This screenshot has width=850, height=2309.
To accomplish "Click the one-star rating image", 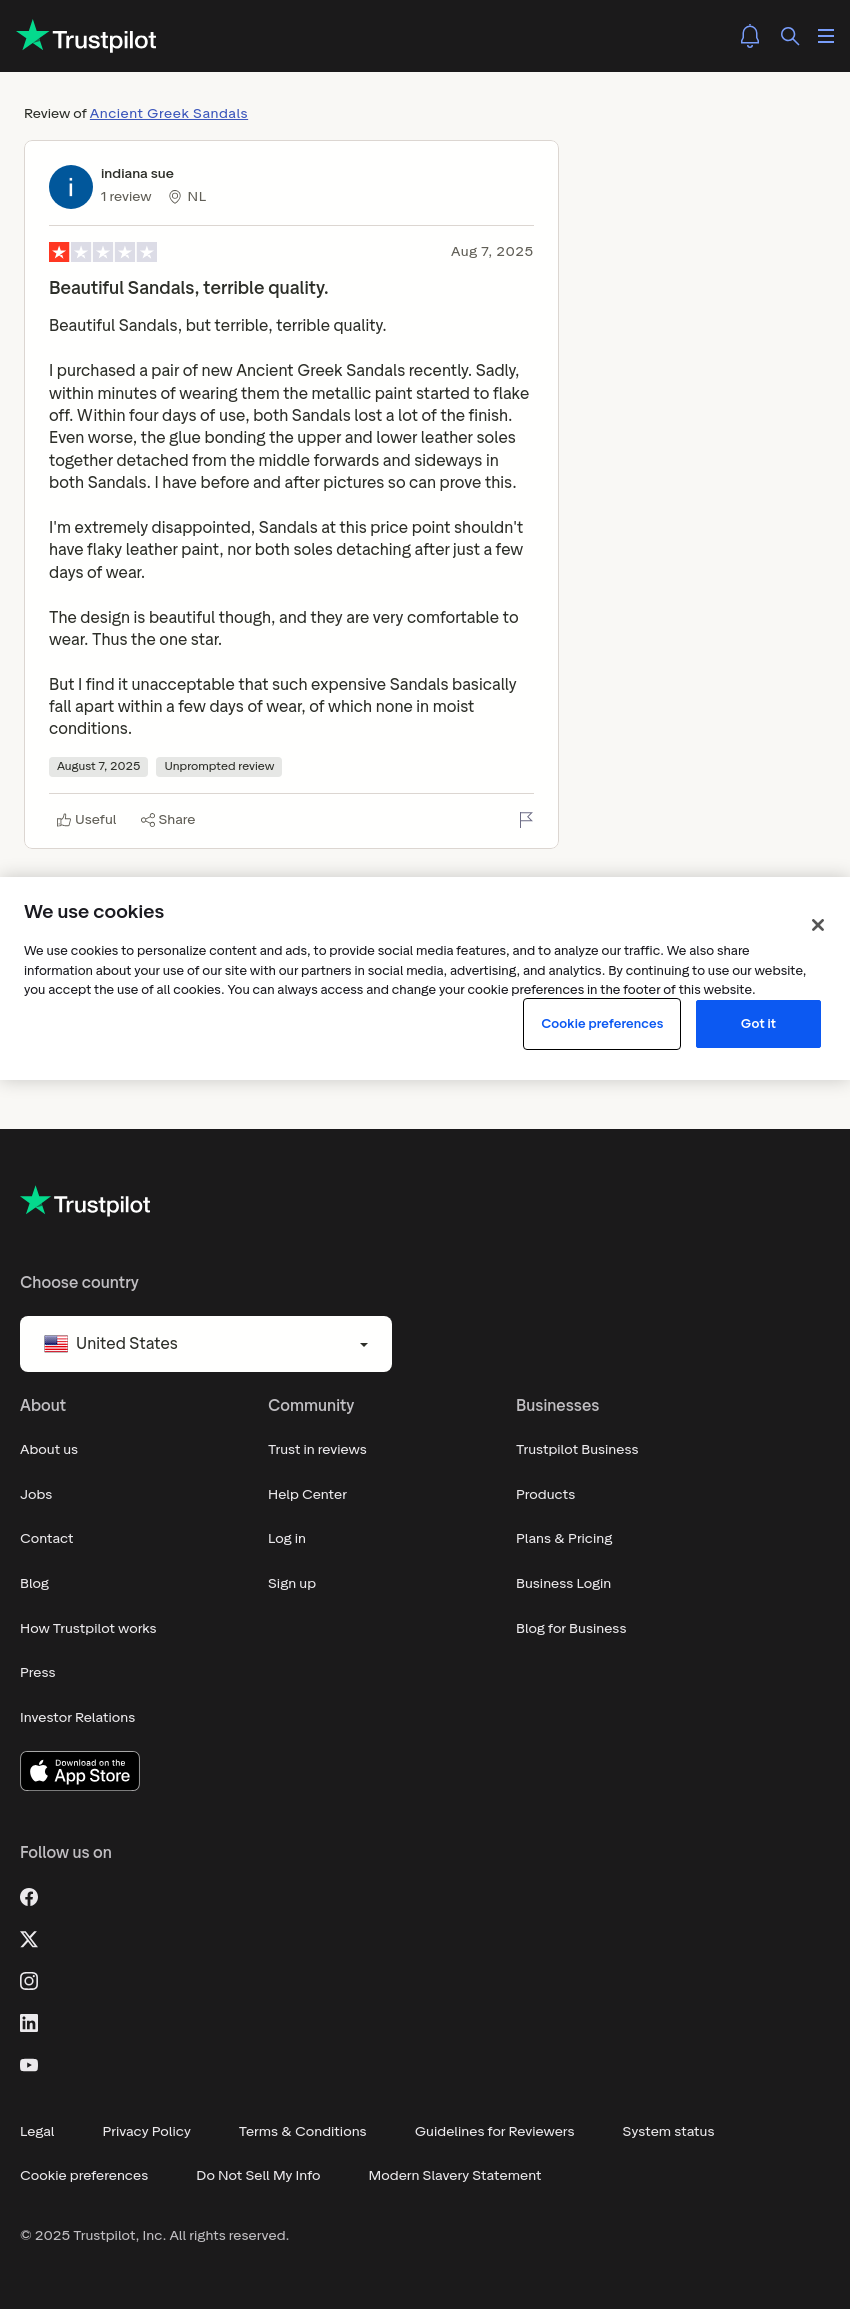I will pos(103,252).
